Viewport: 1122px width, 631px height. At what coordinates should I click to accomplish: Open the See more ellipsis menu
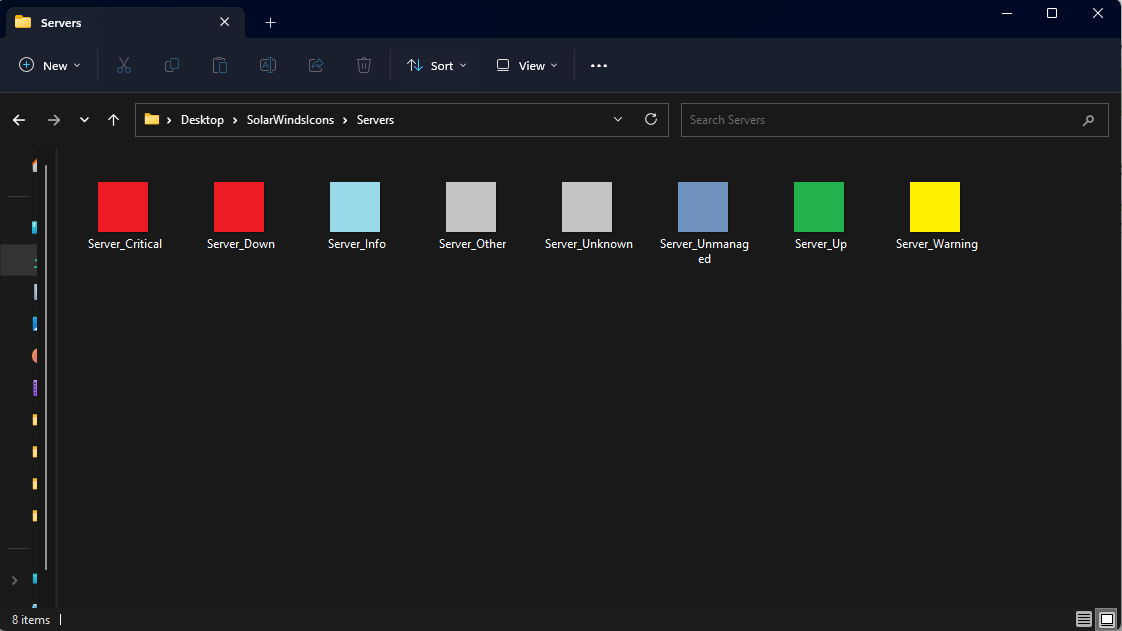pyautogui.click(x=599, y=66)
